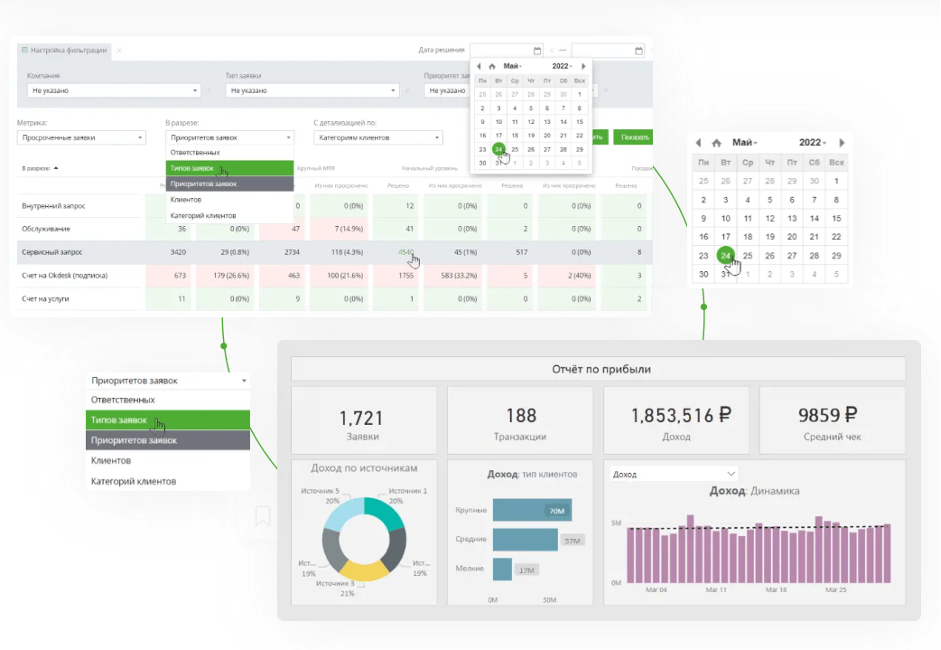This screenshot has height=650, width=941.
Task: Choose Категорий клиентов in the enlarged dropdown list
Action: tap(133, 481)
